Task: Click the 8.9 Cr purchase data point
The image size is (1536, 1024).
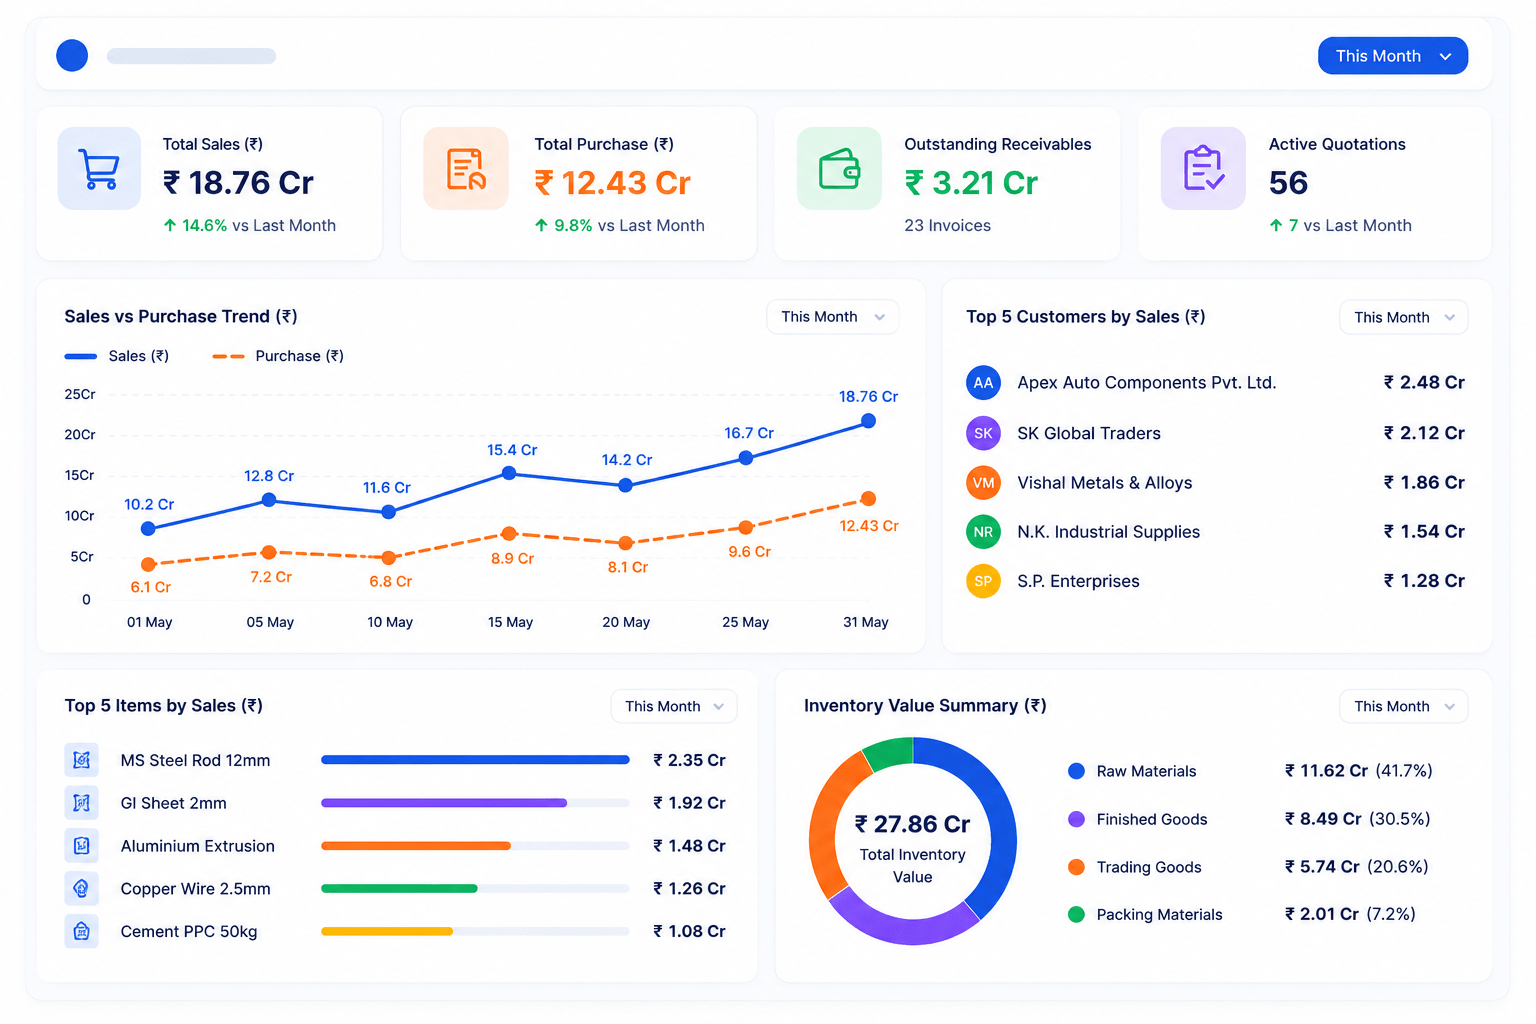Action: pyautogui.click(x=509, y=534)
